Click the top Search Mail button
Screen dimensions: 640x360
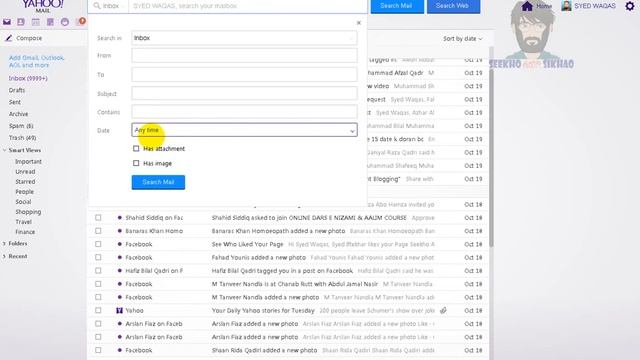397,6
